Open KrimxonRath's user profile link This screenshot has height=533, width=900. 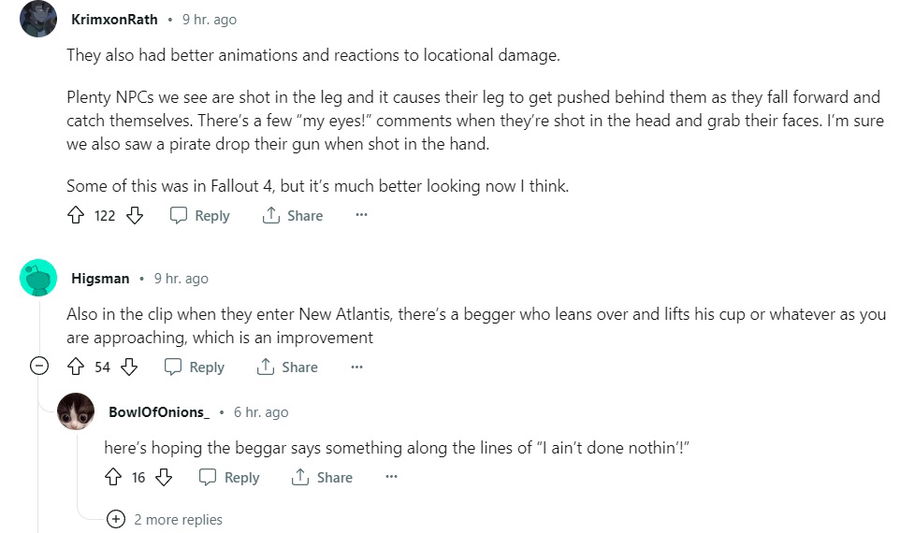(114, 19)
